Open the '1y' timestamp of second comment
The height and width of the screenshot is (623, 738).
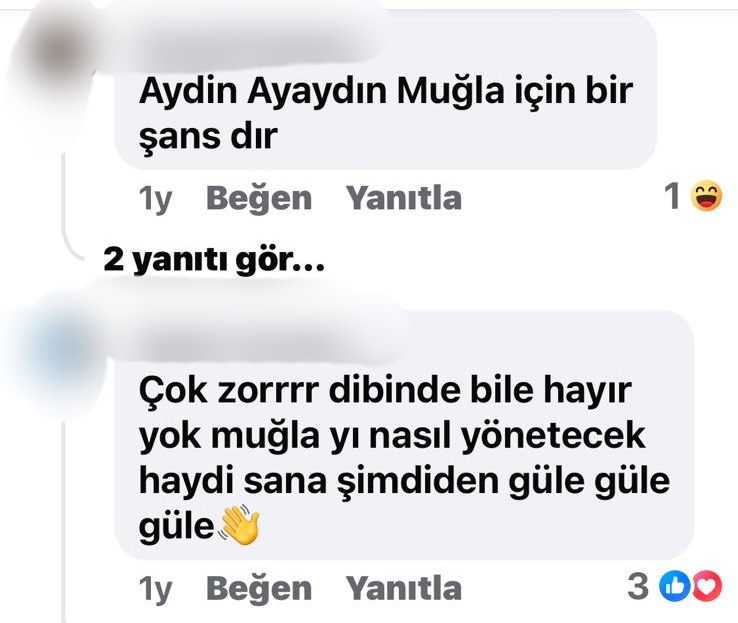pos(155,590)
